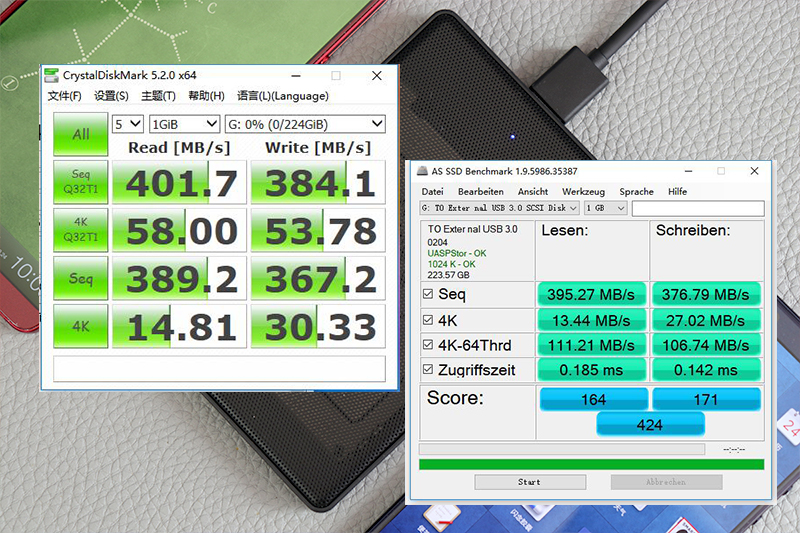This screenshot has height=533, width=800.
Task: Open the Werkzeug menu in AS SSD
Action: click(x=583, y=192)
